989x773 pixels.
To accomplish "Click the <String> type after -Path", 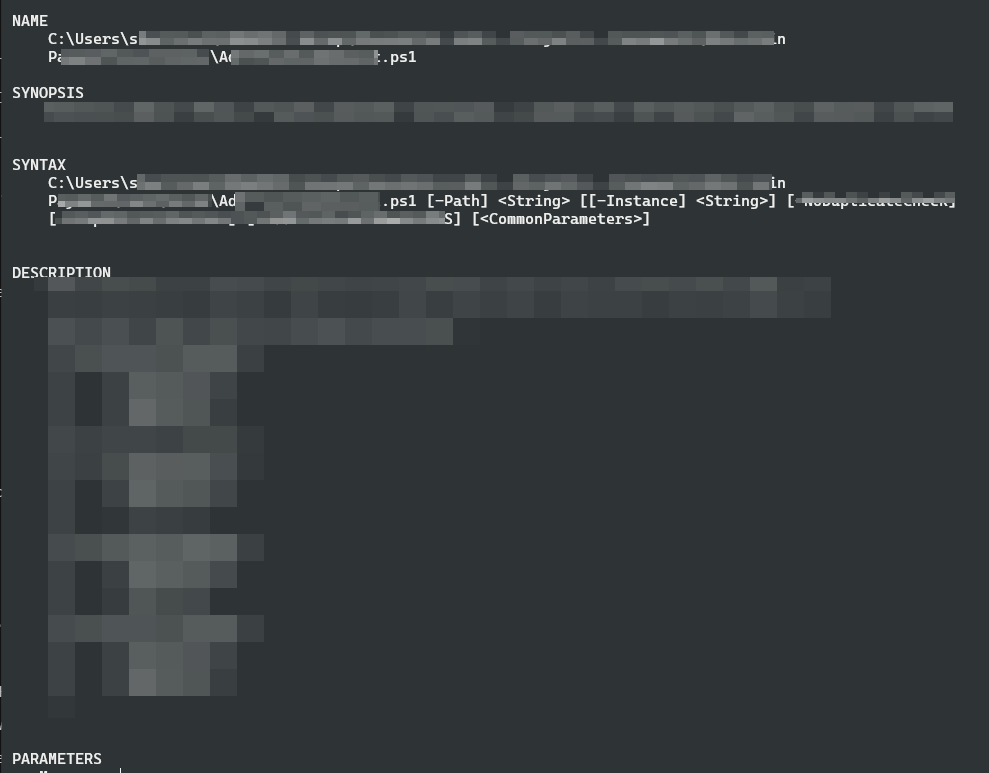I will point(534,201).
